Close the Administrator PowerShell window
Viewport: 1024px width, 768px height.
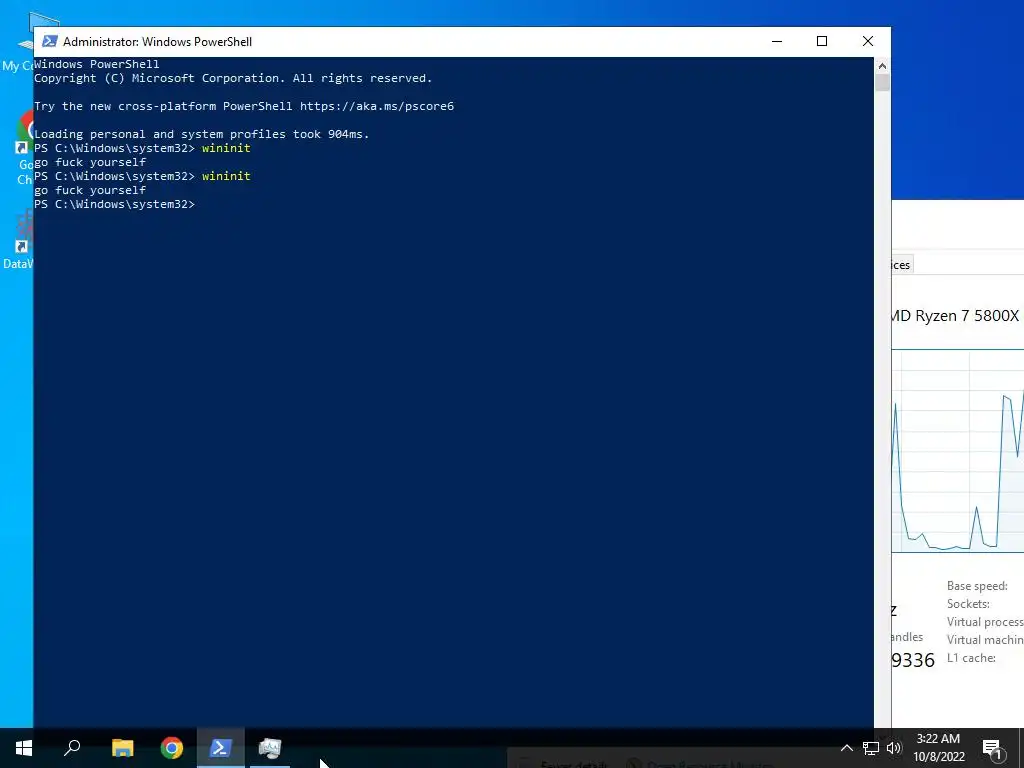(x=868, y=41)
